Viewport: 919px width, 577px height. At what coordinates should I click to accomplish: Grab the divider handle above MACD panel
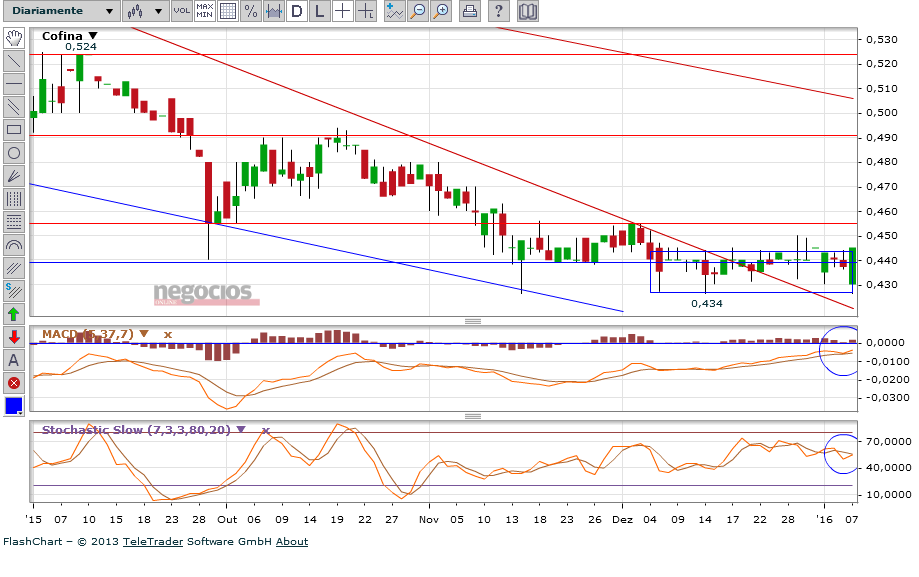(x=473, y=321)
